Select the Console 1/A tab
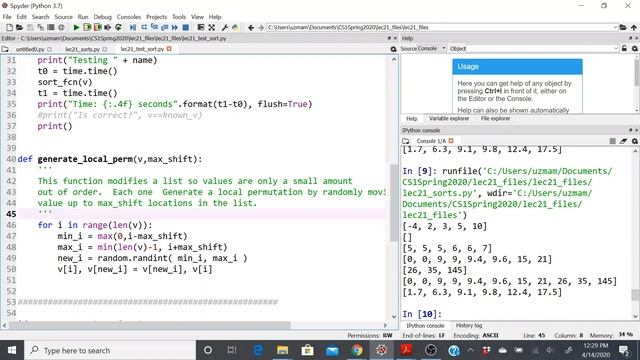The width and height of the screenshot is (640, 360). click(431, 141)
